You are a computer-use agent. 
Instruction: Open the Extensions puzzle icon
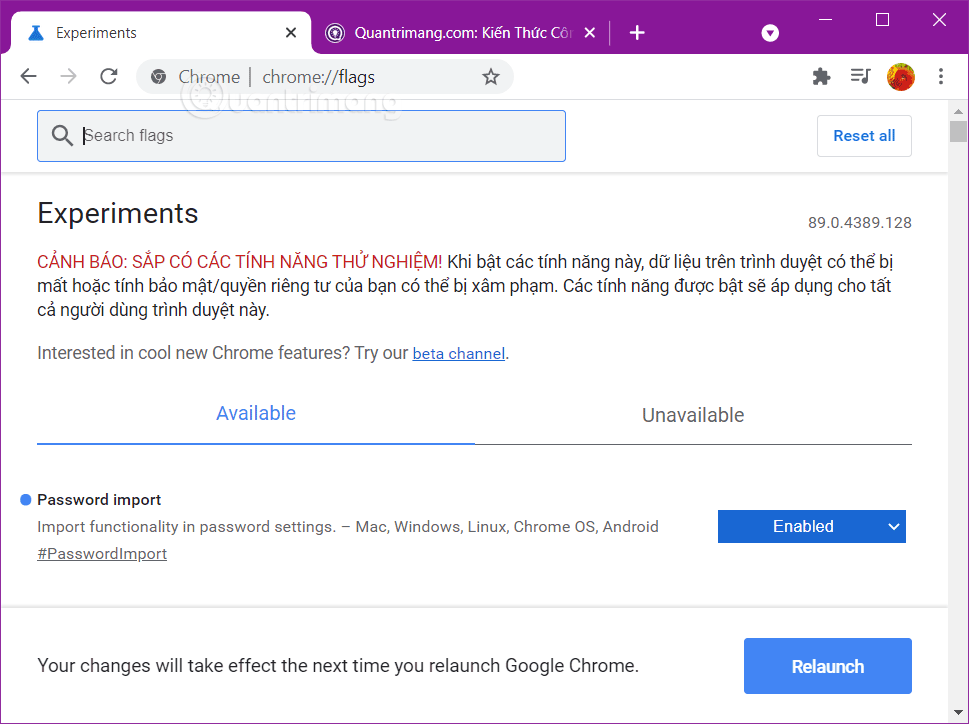[821, 77]
